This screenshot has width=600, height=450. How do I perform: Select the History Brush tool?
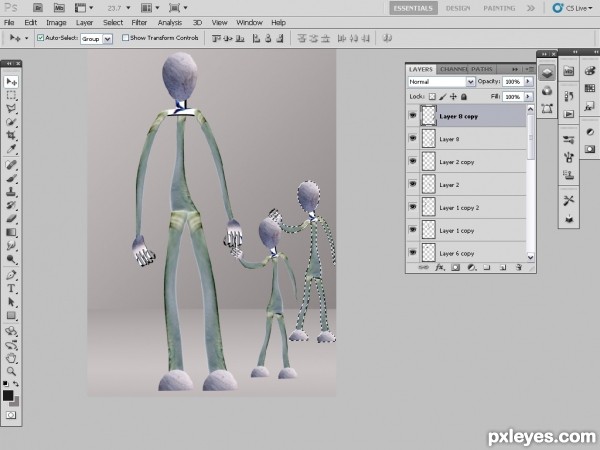pyautogui.click(x=11, y=205)
